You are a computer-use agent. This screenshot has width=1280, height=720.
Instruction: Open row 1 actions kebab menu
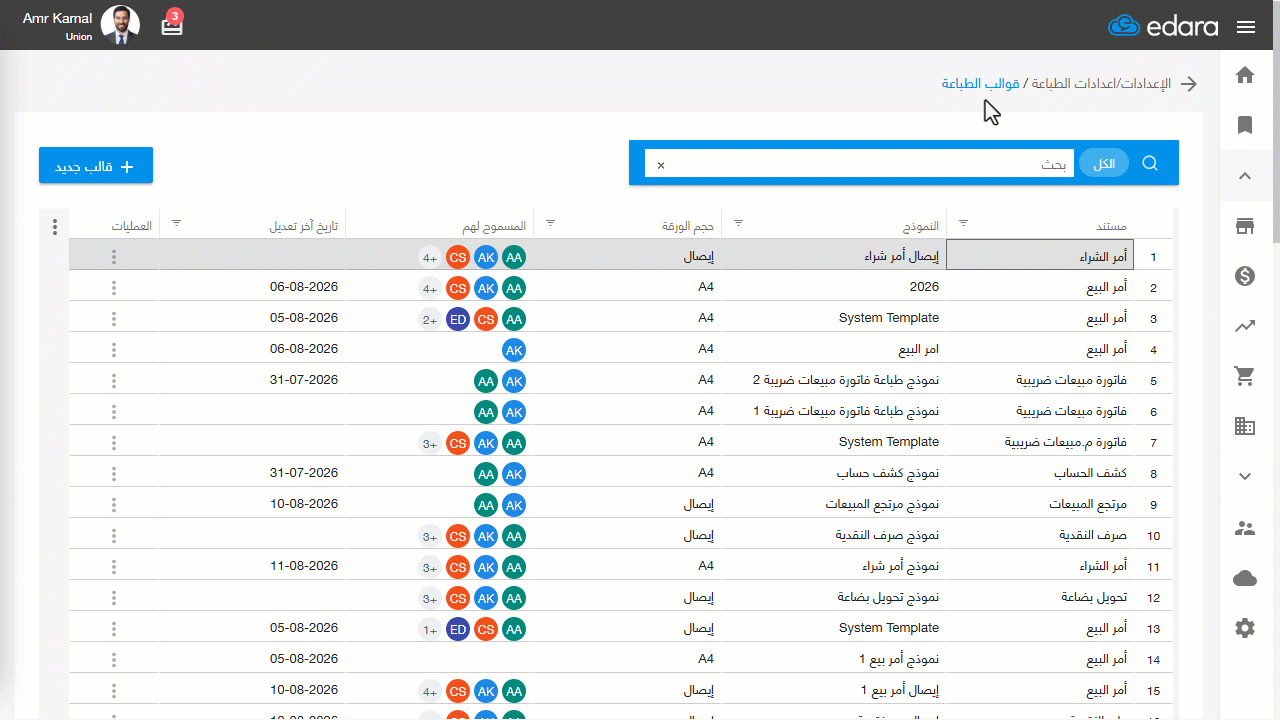tap(114, 257)
